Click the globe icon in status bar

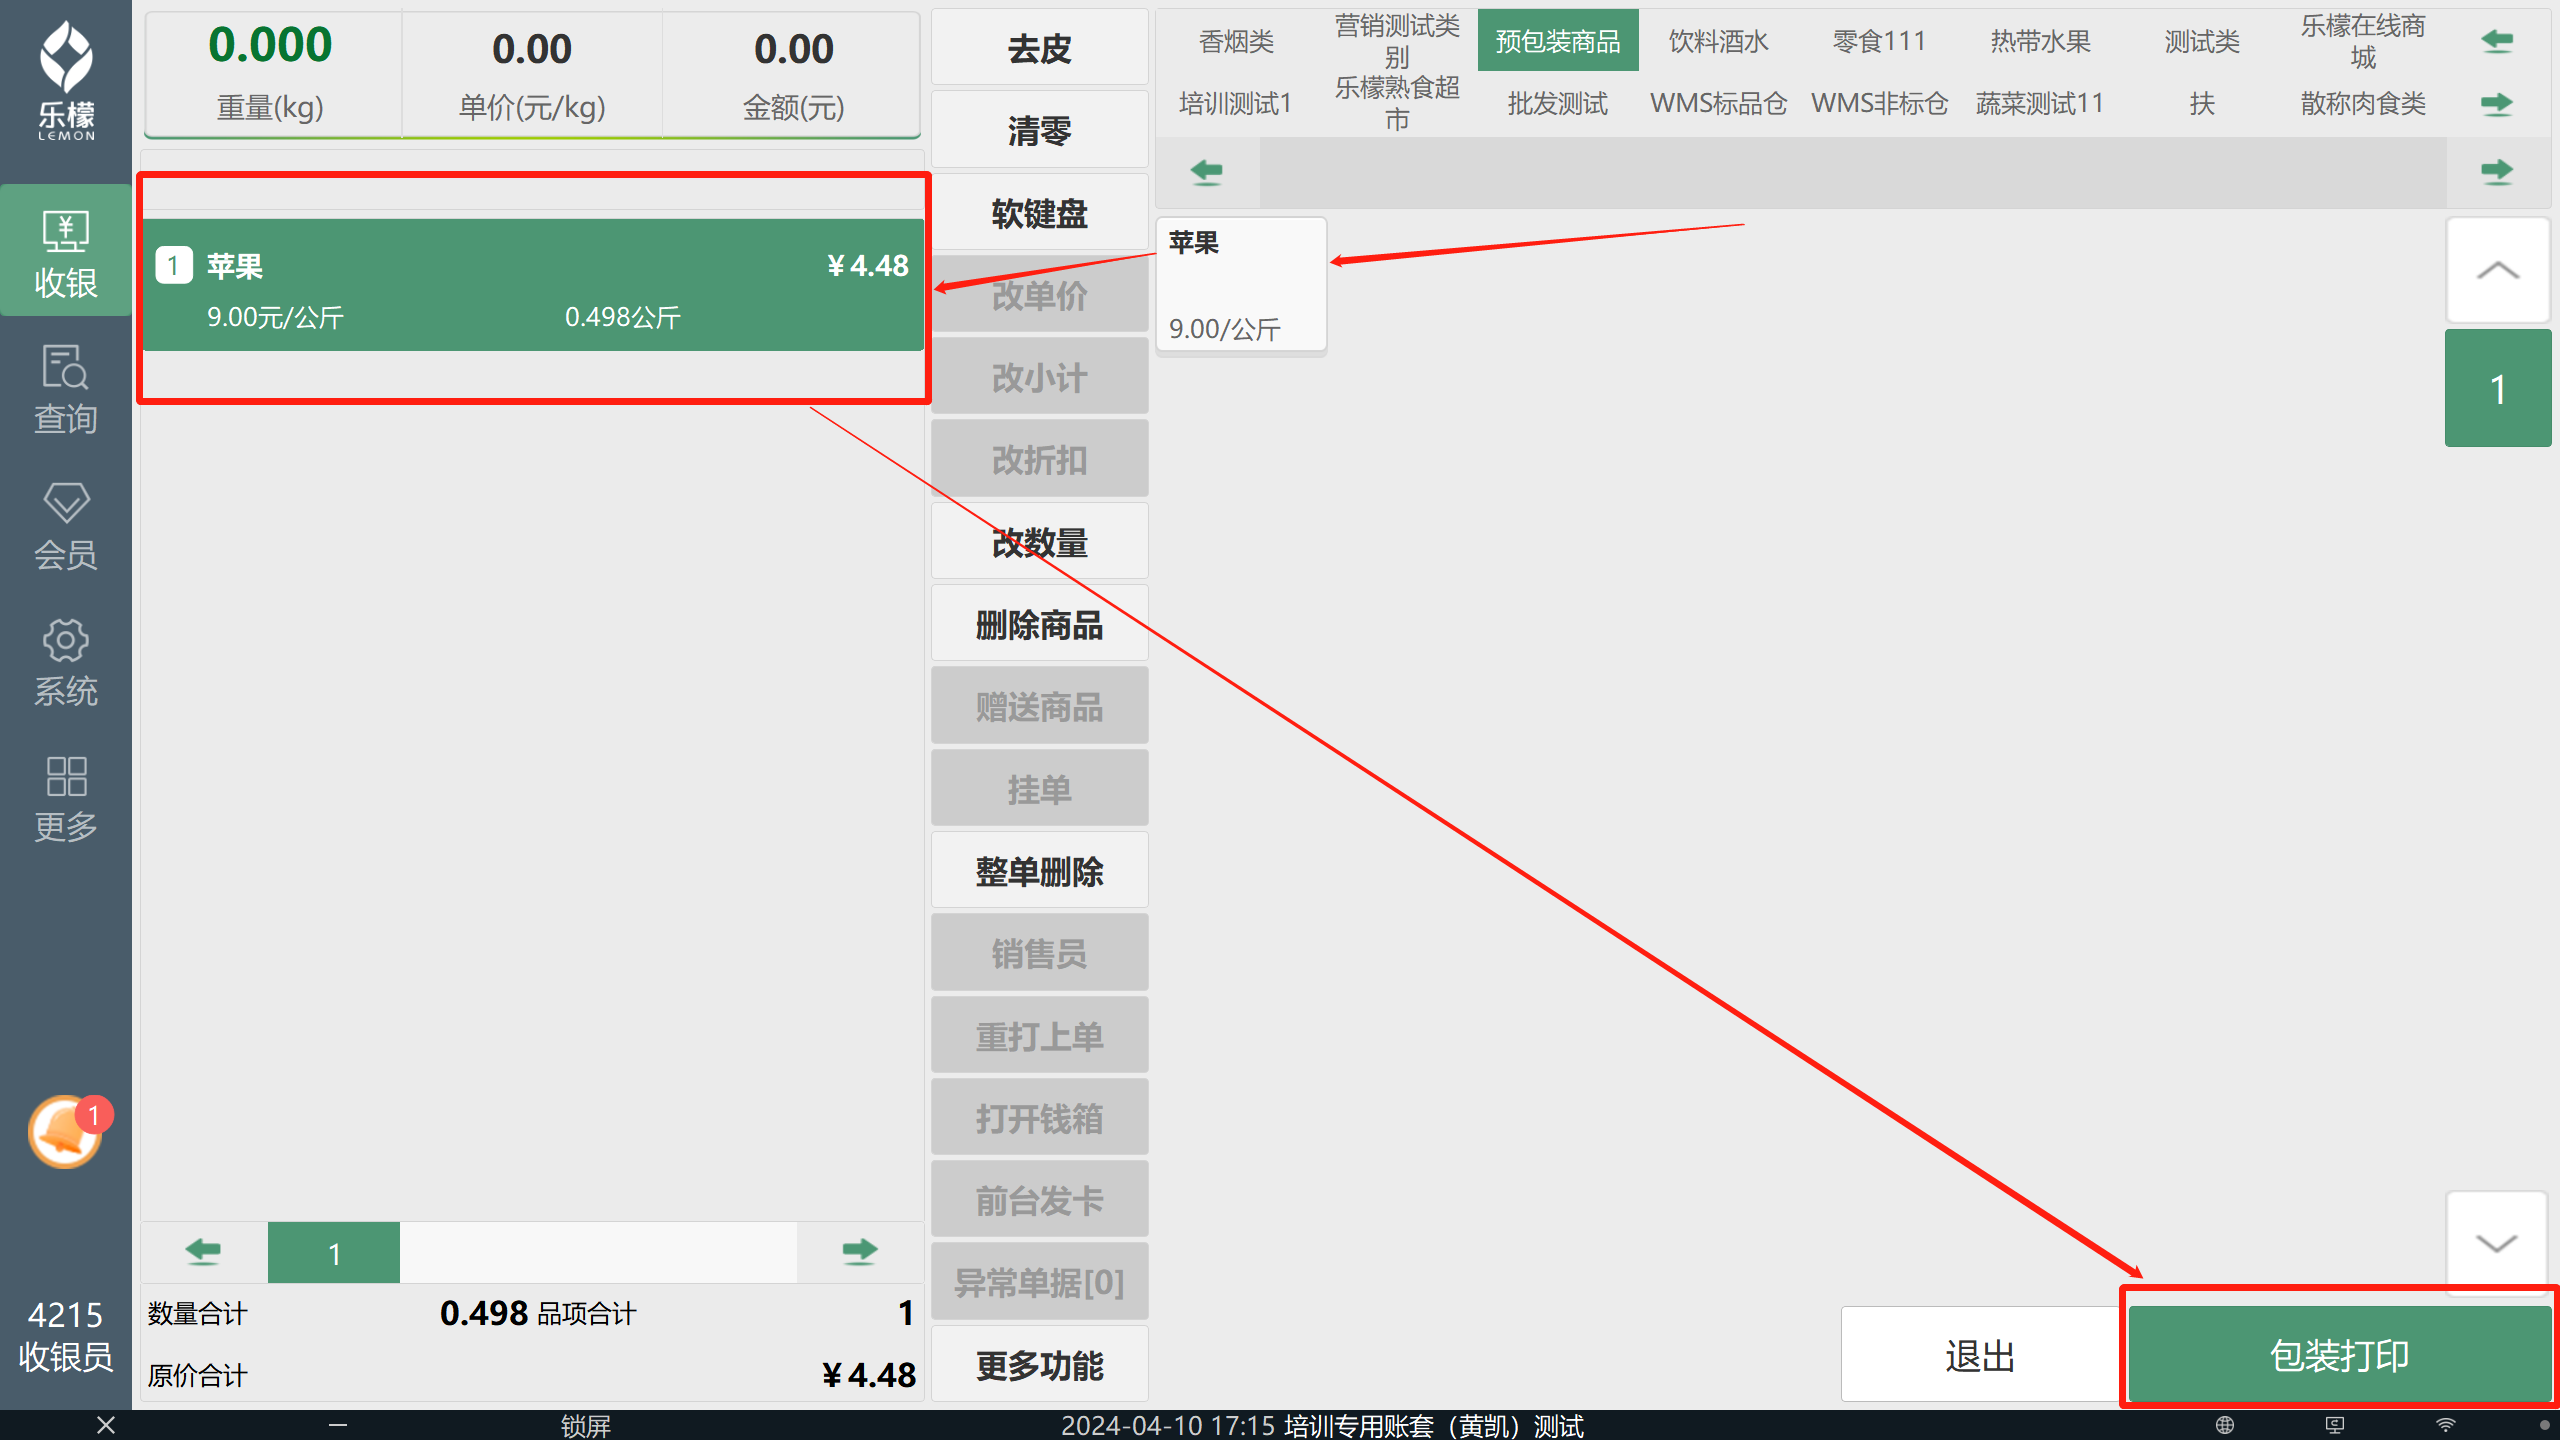point(2225,1425)
